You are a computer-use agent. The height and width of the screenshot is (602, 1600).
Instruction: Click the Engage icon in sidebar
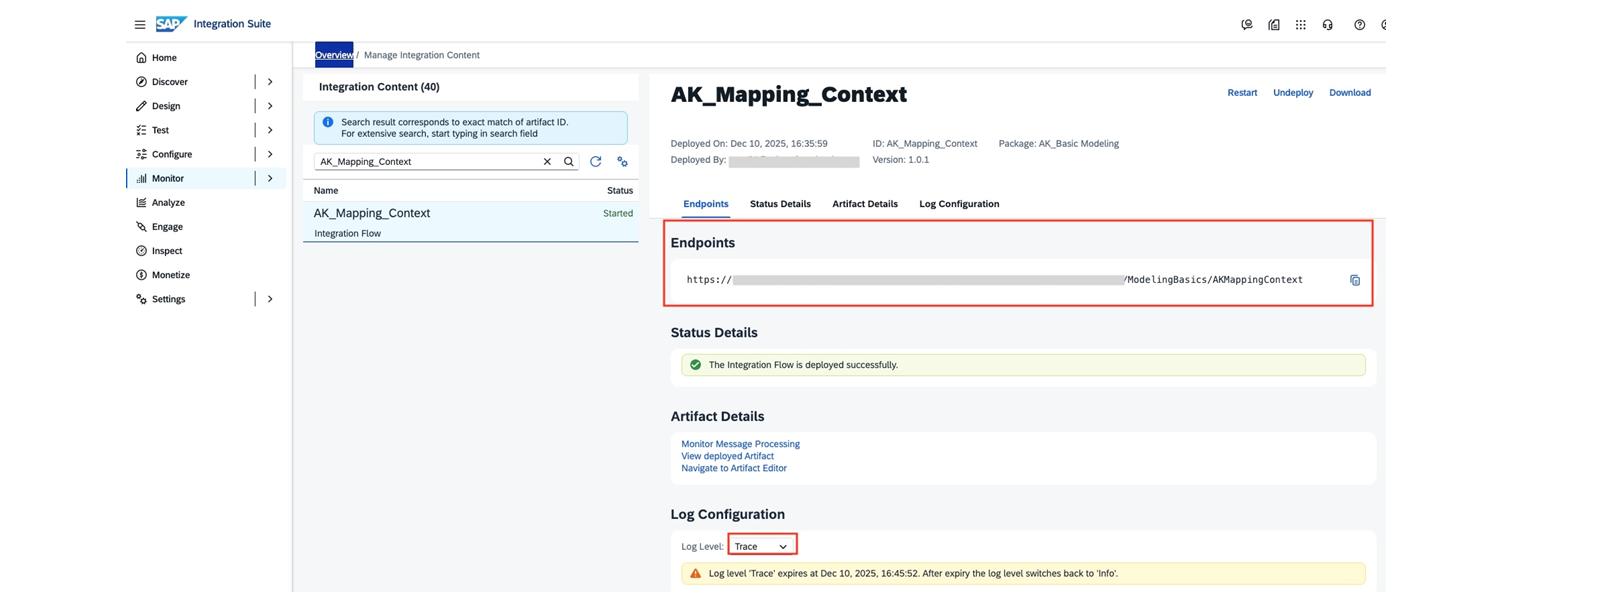[x=141, y=227]
